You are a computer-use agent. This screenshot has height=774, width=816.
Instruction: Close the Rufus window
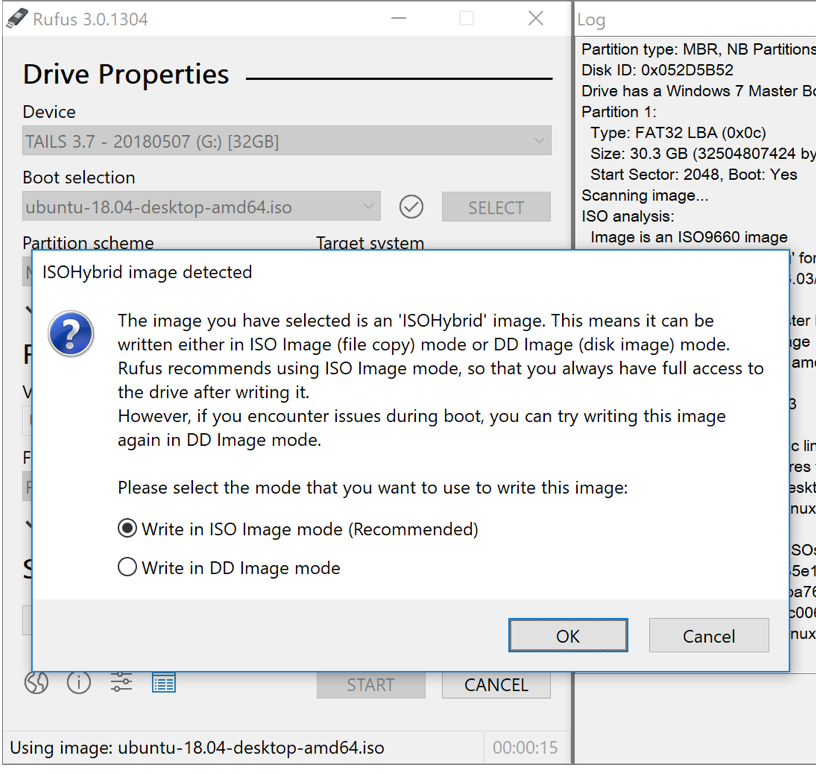tap(536, 19)
